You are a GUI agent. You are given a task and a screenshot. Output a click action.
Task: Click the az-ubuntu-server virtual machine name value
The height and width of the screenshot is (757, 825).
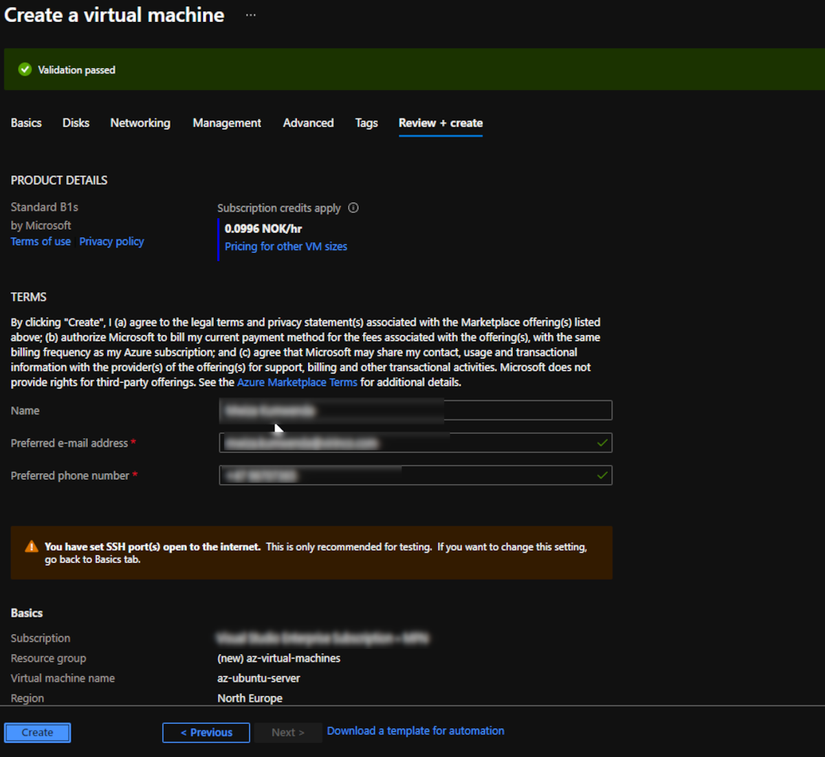(258, 678)
